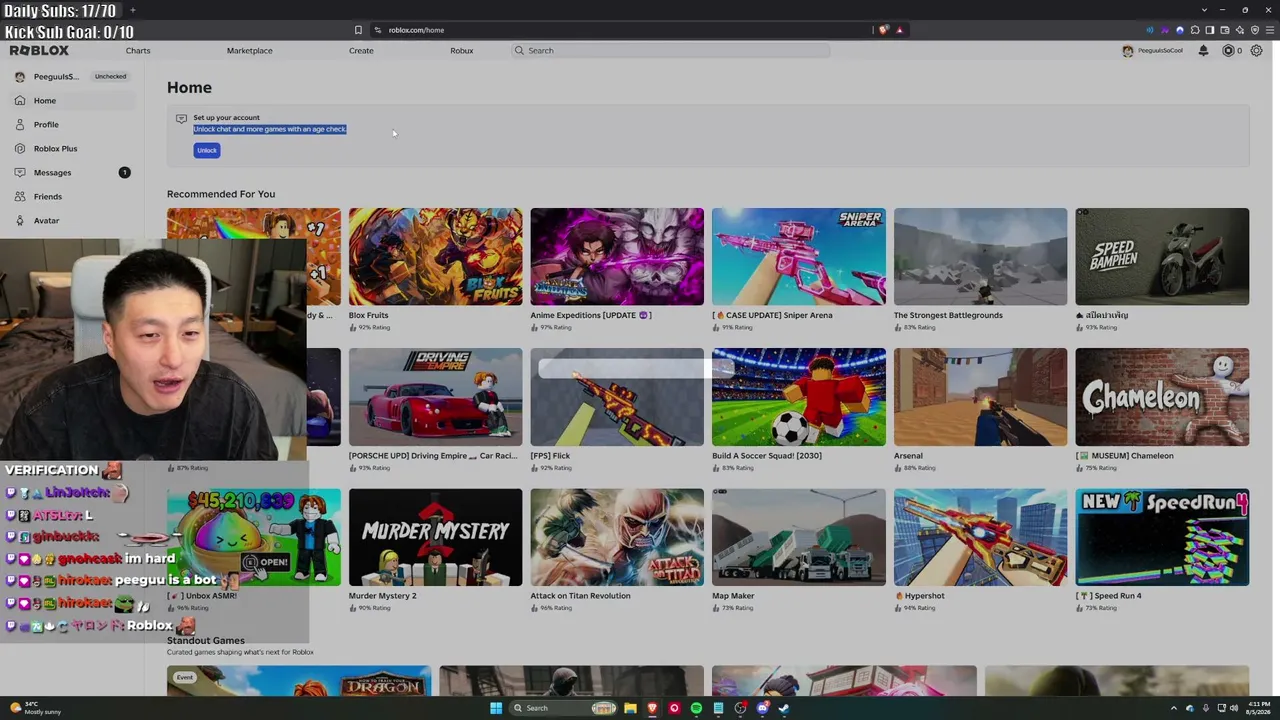Click the Messages unread count badge
Viewport: 1280px width, 720px height.
pos(124,172)
